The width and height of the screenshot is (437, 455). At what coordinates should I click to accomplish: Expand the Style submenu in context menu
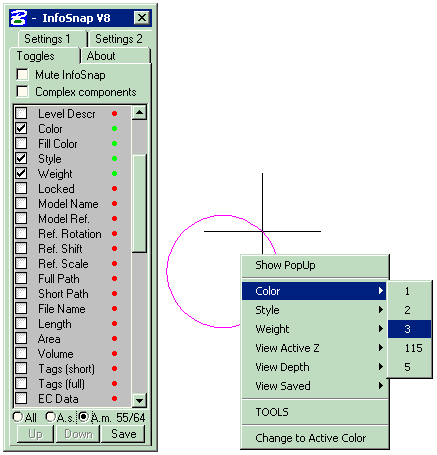coord(314,310)
